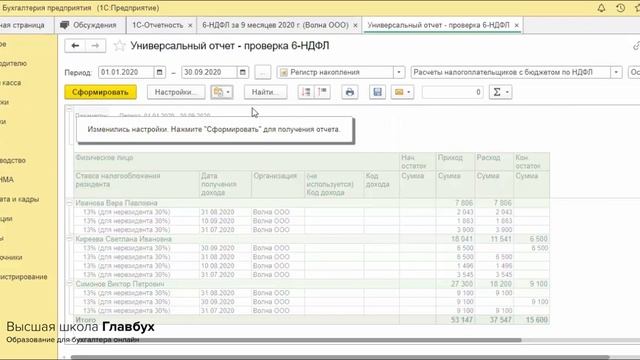Click the link icon at top right
640x360 pixels.
(636, 46)
